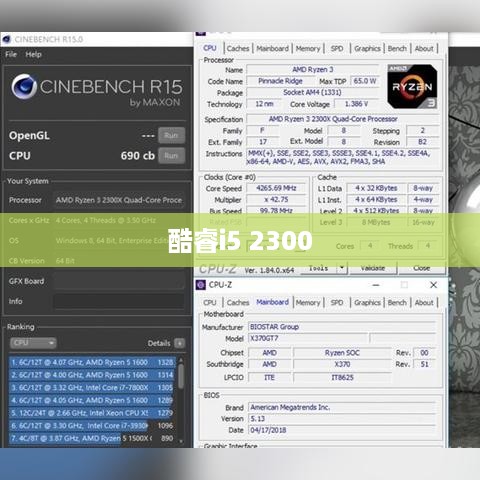
Task: Click the 690 cb CPU score
Action: pyautogui.click(x=138, y=156)
